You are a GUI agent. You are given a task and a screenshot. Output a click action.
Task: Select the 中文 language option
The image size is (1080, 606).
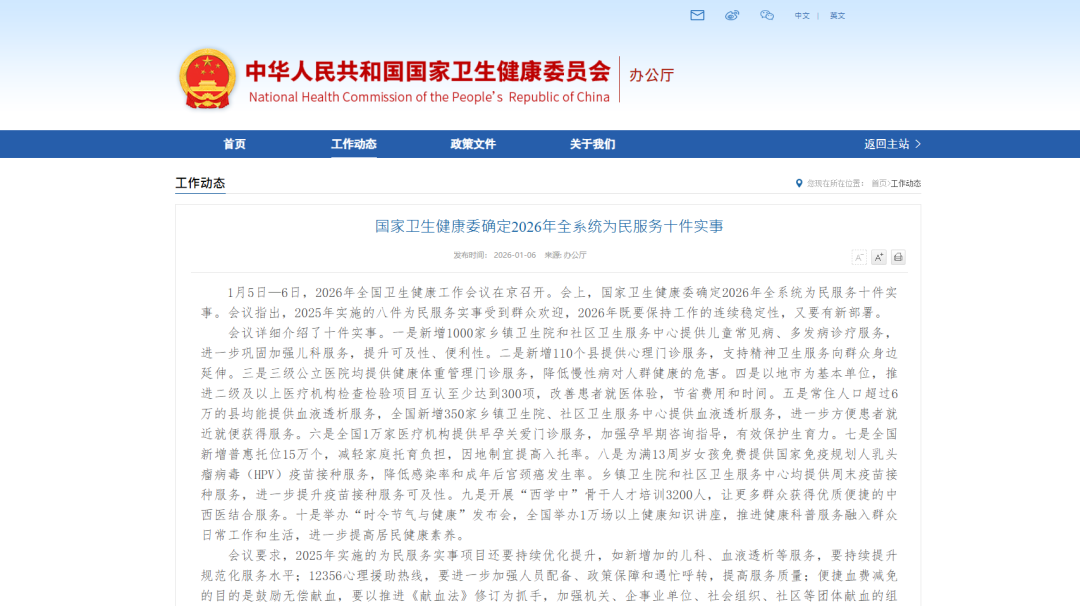(800, 15)
